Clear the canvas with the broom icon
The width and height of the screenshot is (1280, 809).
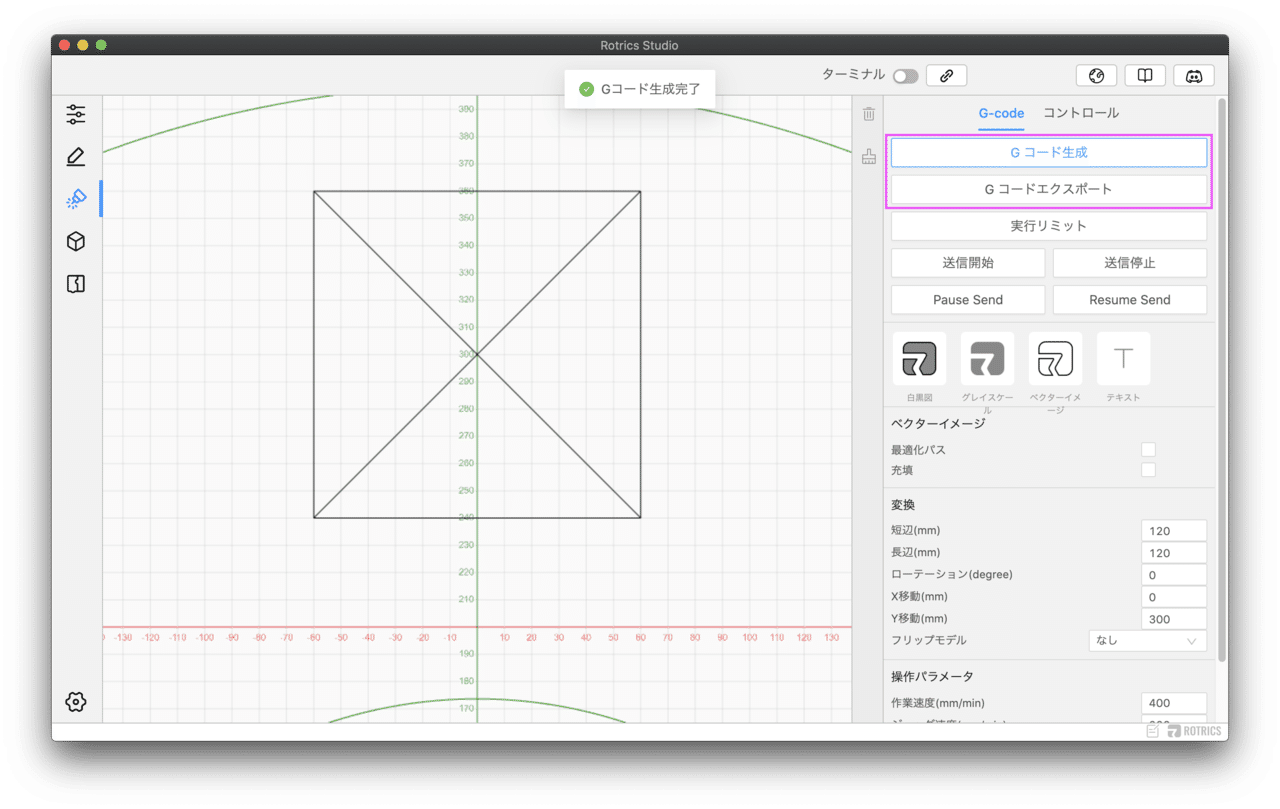(869, 156)
